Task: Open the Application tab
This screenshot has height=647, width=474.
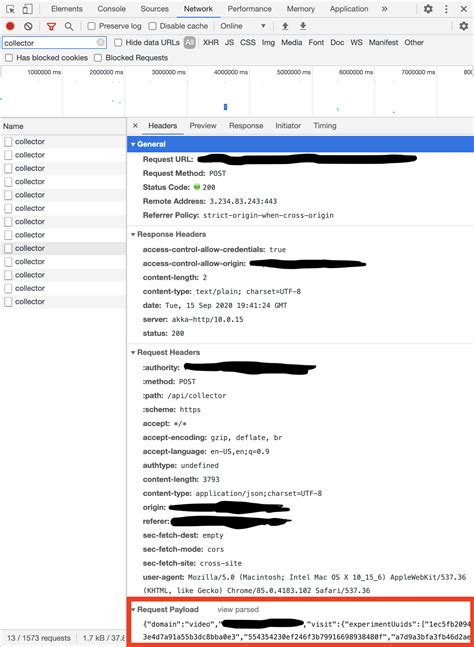Action: click(x=349, y=9)
